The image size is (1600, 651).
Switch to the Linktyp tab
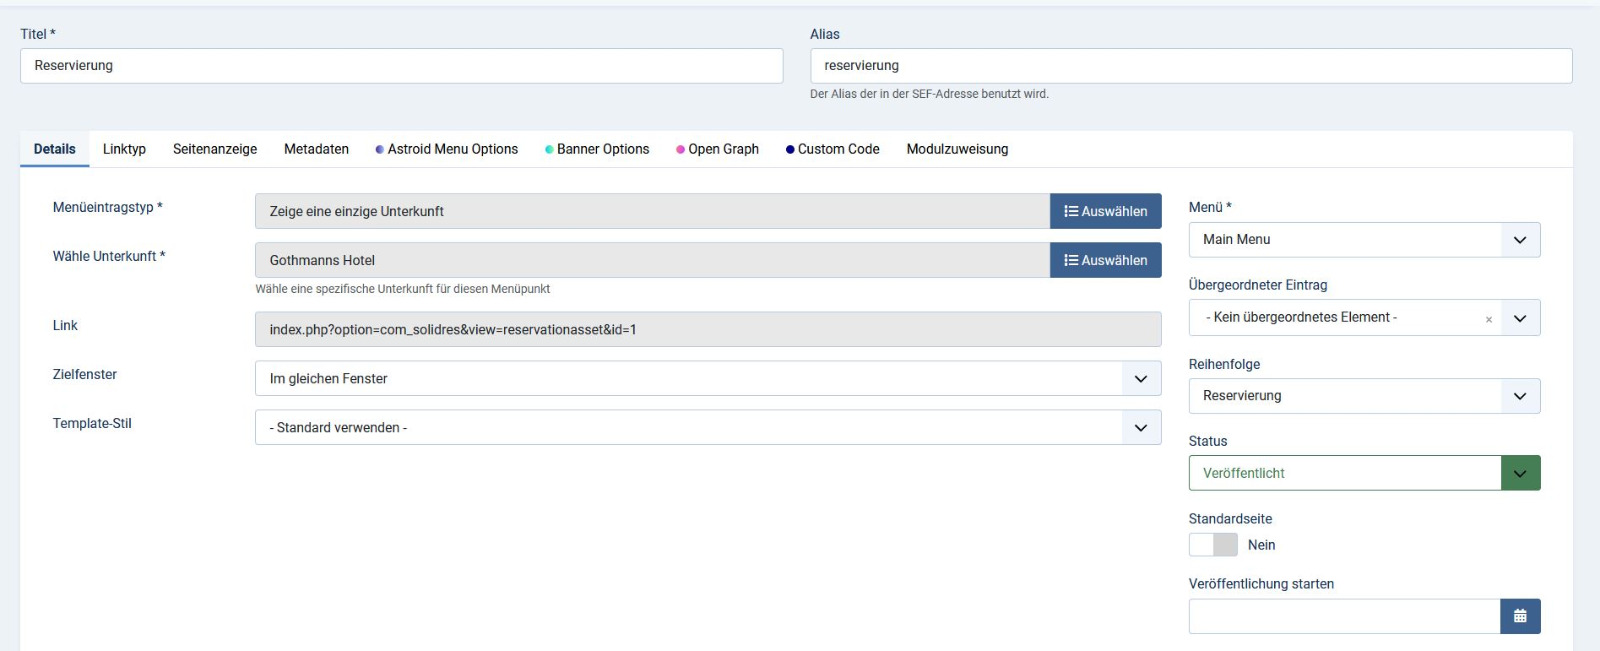[x=124, y=149]
